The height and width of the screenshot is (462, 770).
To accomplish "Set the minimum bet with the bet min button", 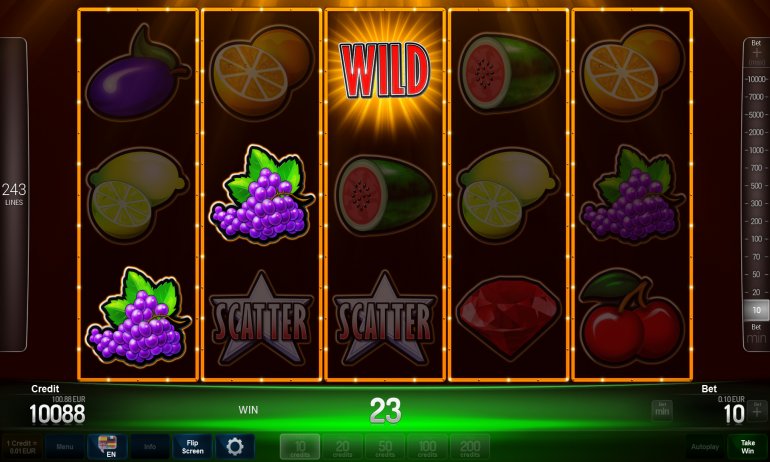I will coord(661,410).
